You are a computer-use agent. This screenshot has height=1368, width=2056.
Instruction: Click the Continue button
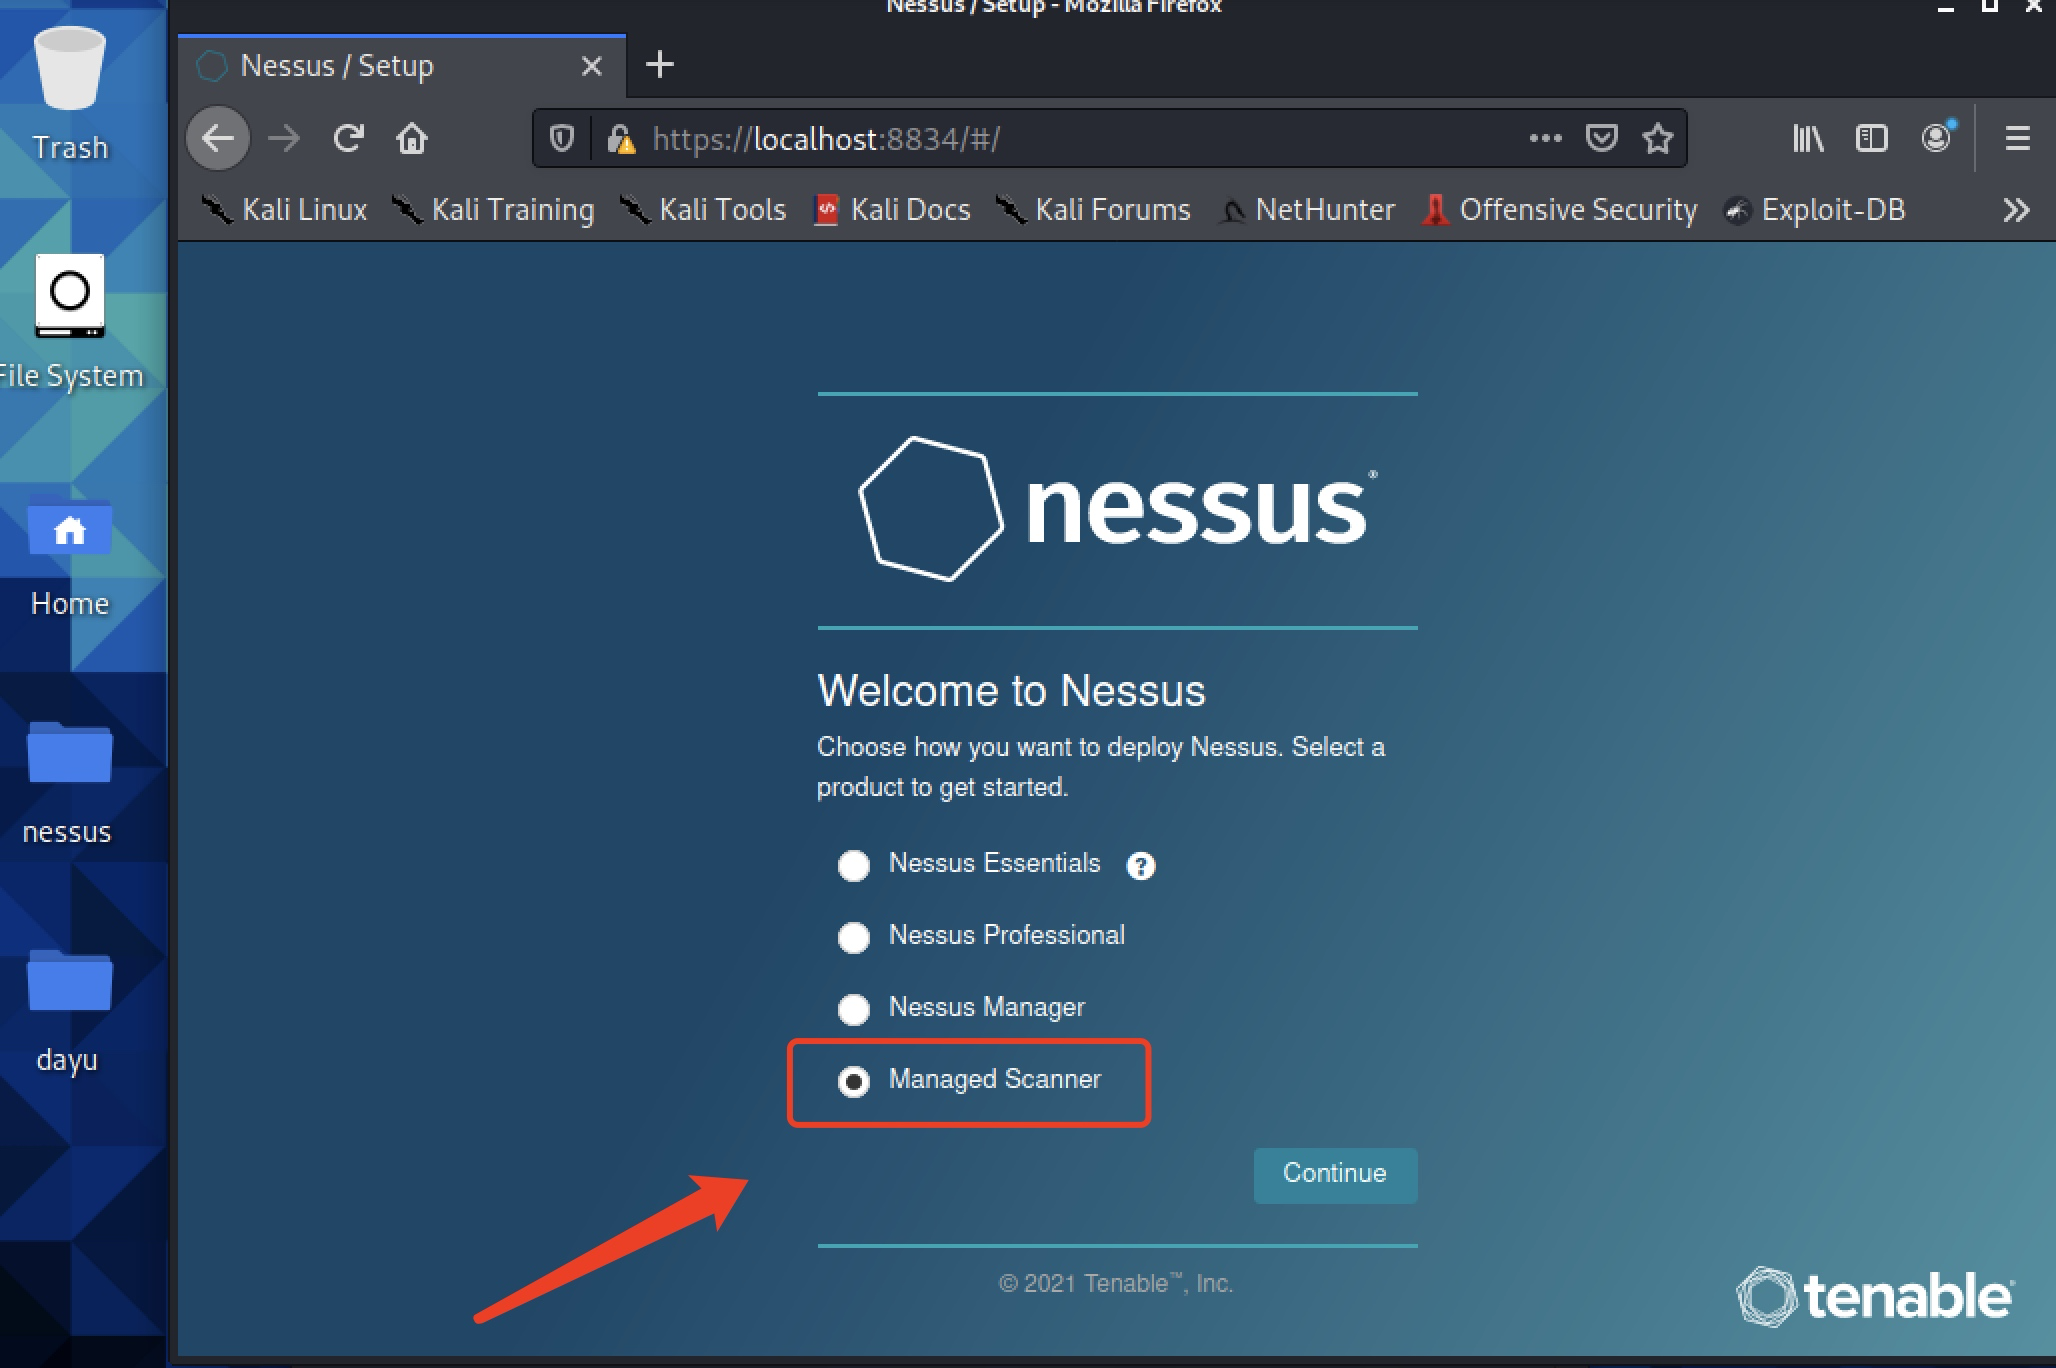point(1335,1174)
